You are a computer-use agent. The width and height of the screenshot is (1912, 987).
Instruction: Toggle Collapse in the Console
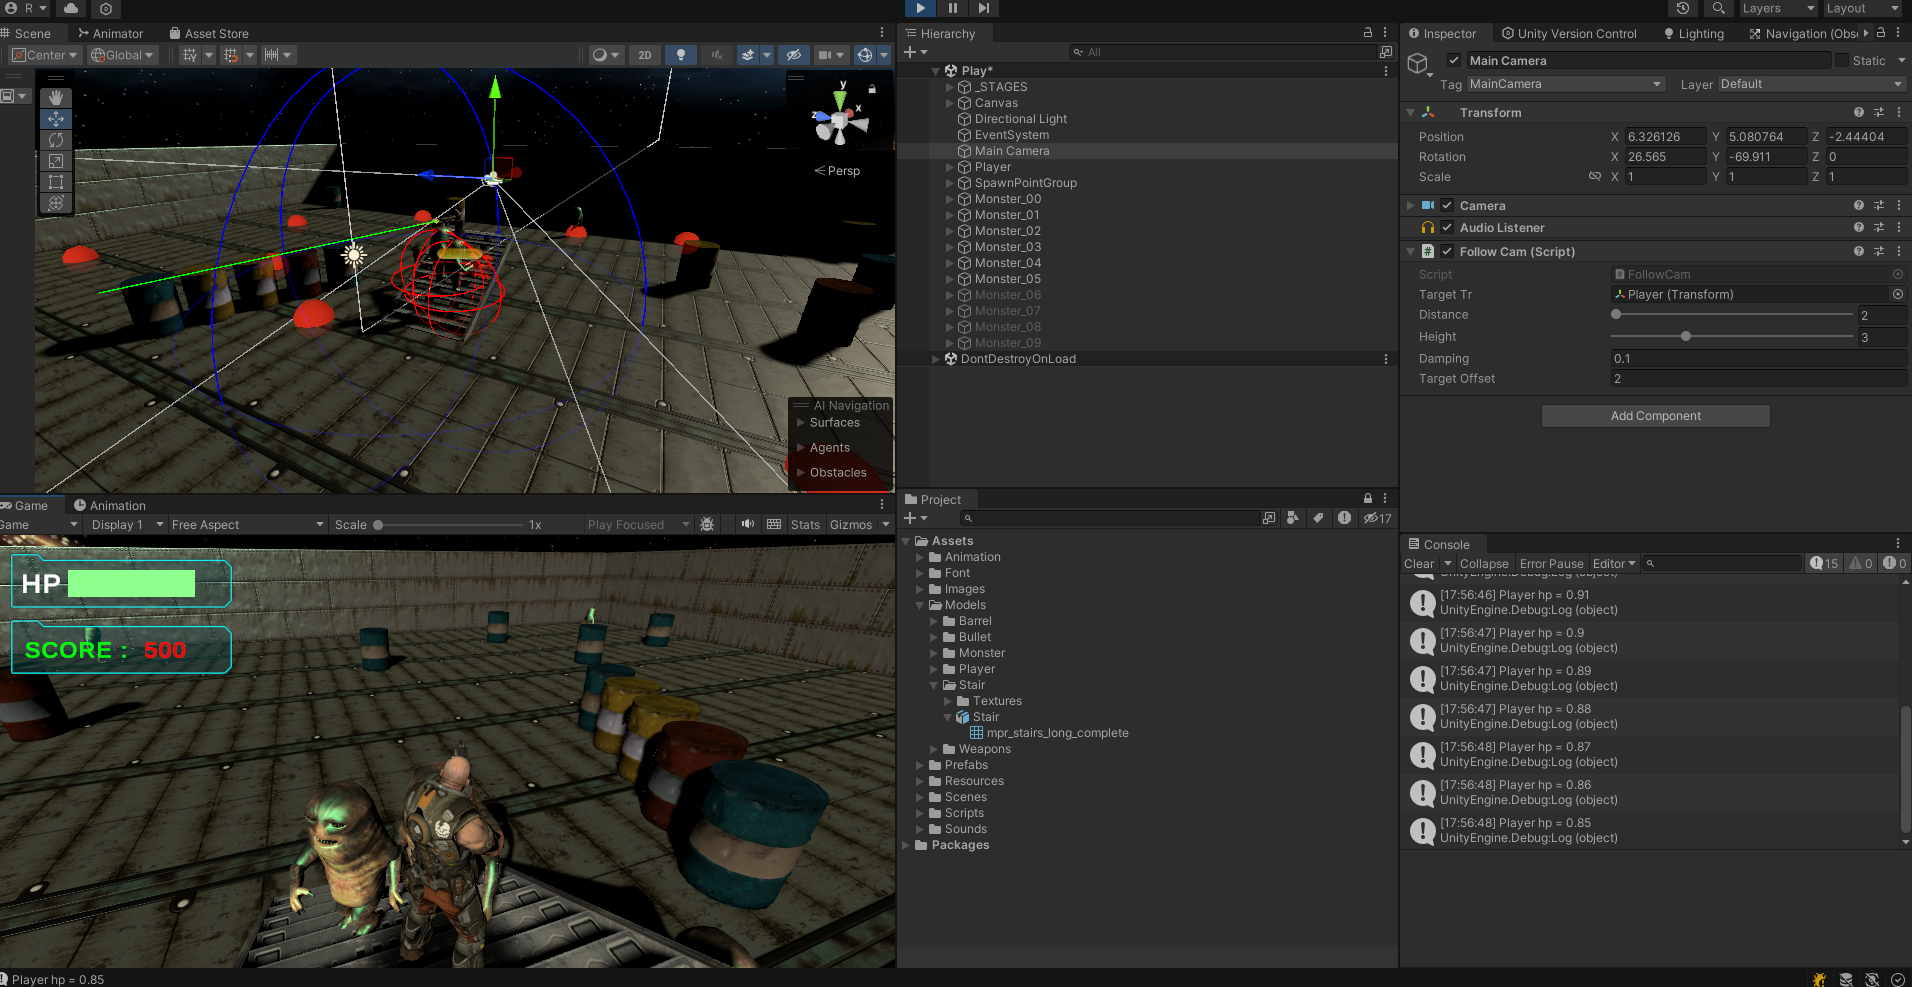pos(1484,563)
